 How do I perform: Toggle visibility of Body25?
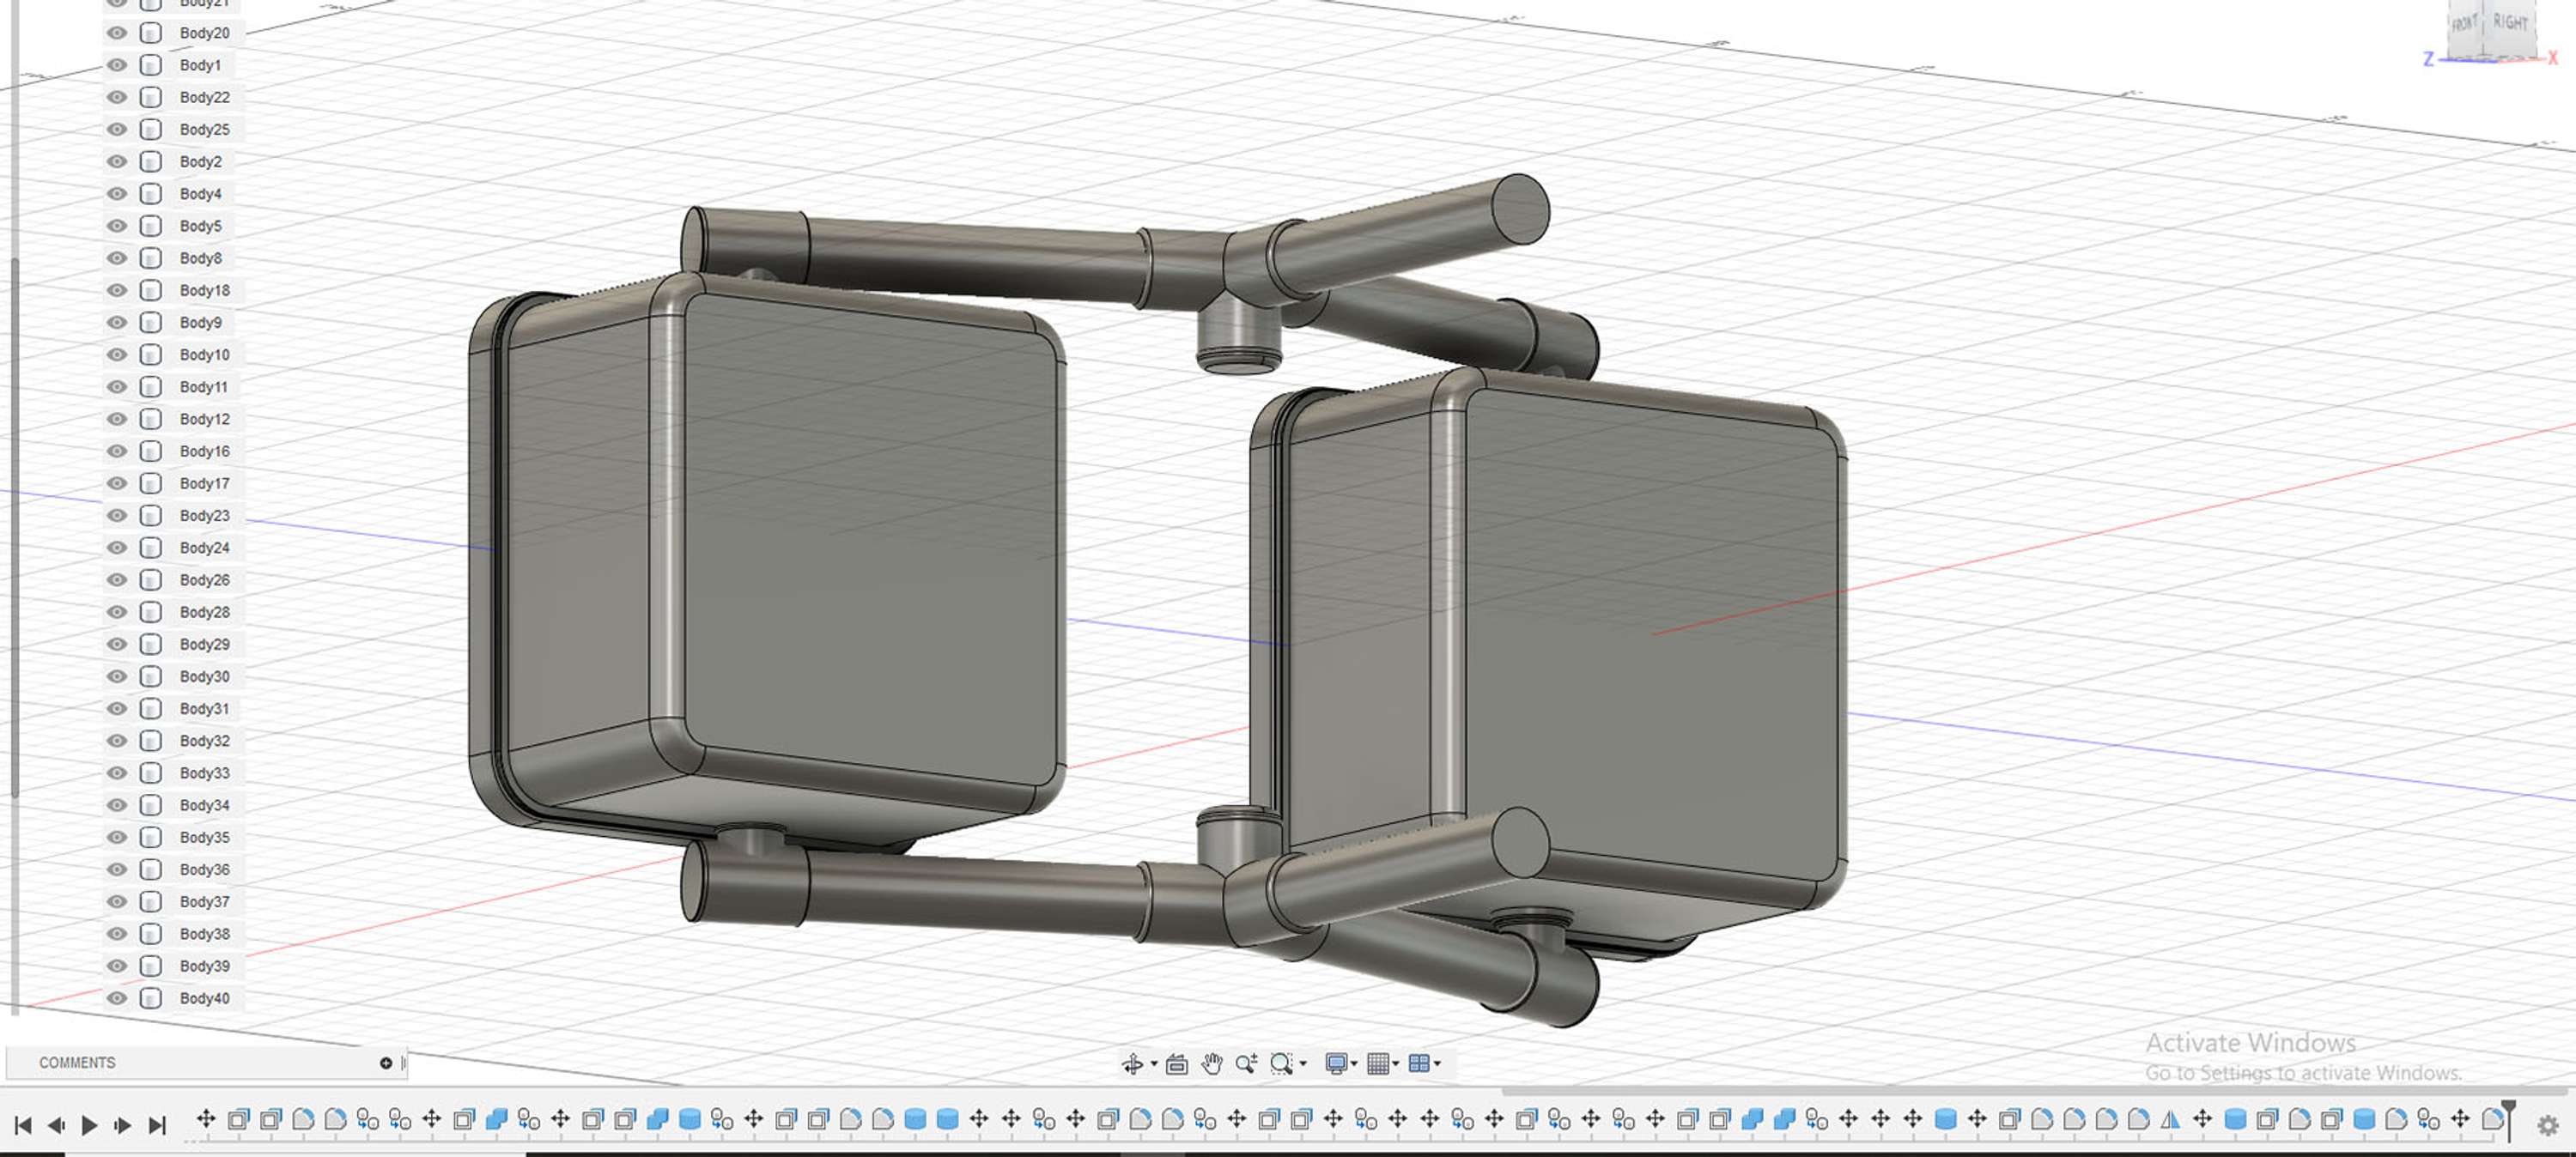tap(117, 129)
